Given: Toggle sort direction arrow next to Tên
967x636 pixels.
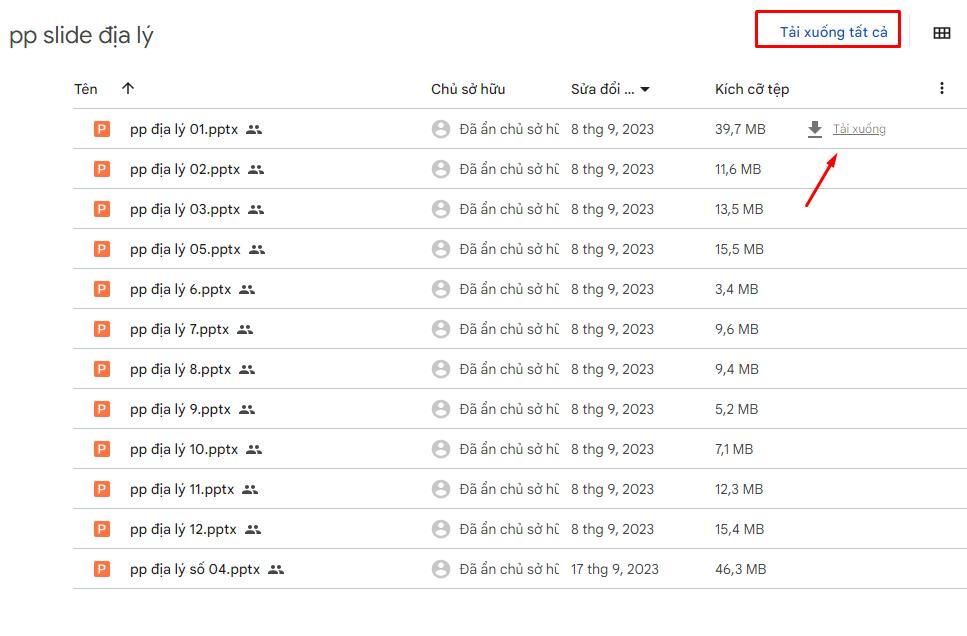Looking at the screenshot, I should click(x=127, y=89).
